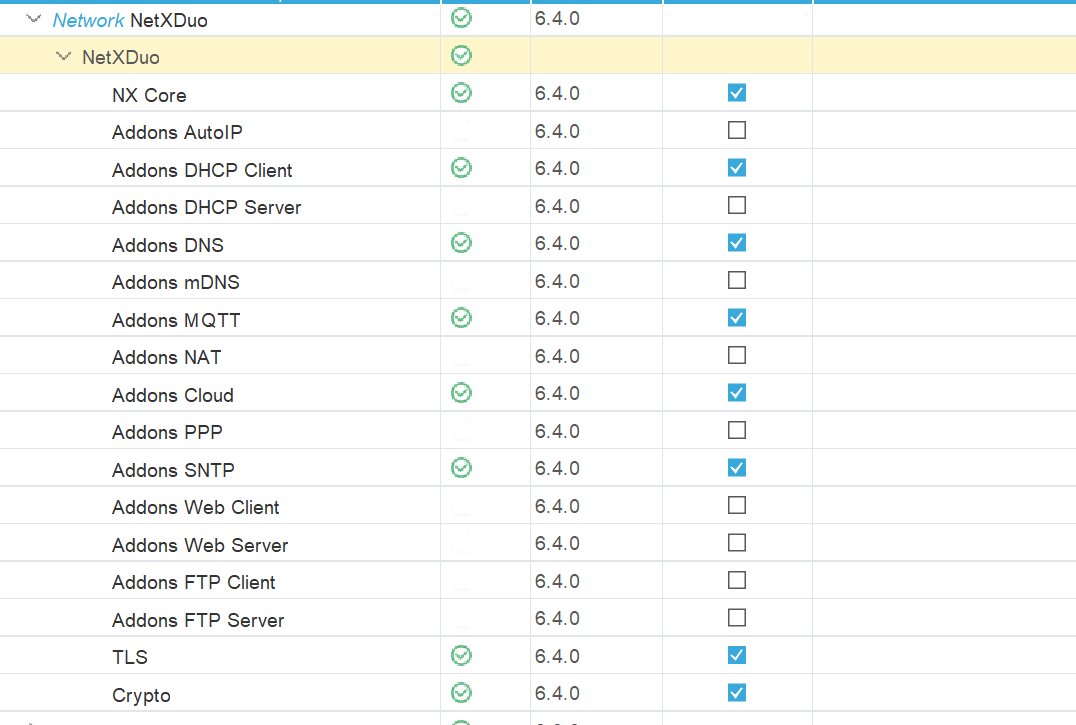
Task: Click the status icon beside Addons SNTP
Action: (x=461, y=467)
